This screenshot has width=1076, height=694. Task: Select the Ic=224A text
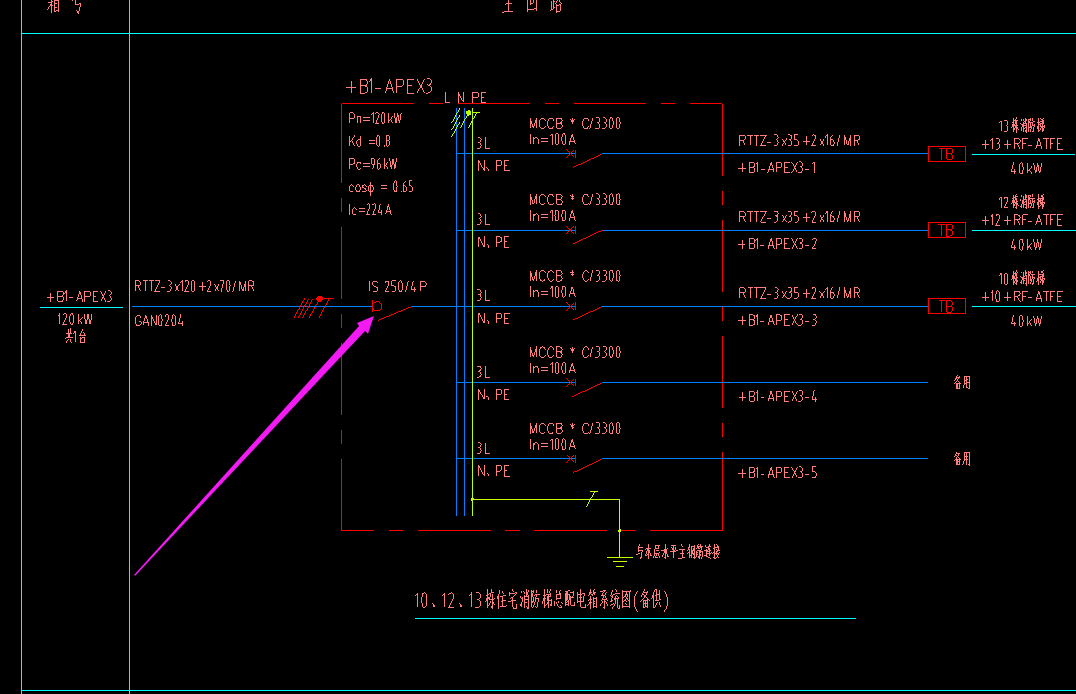pyautogui.click(x=370, y=210)
